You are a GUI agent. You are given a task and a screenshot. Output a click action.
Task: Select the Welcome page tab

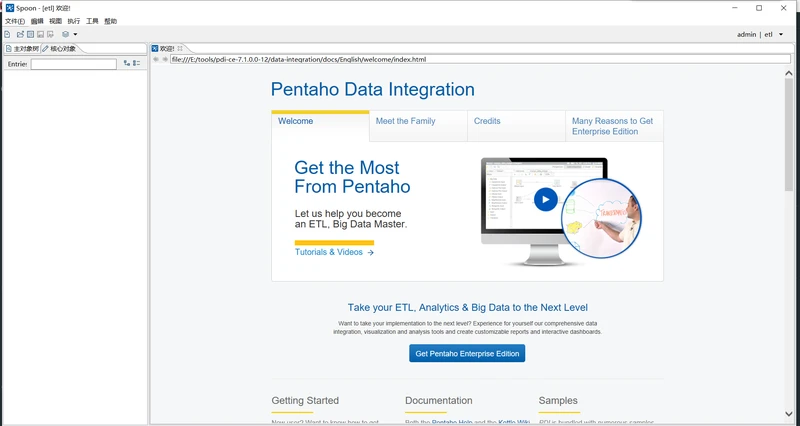tap(320, 126)
